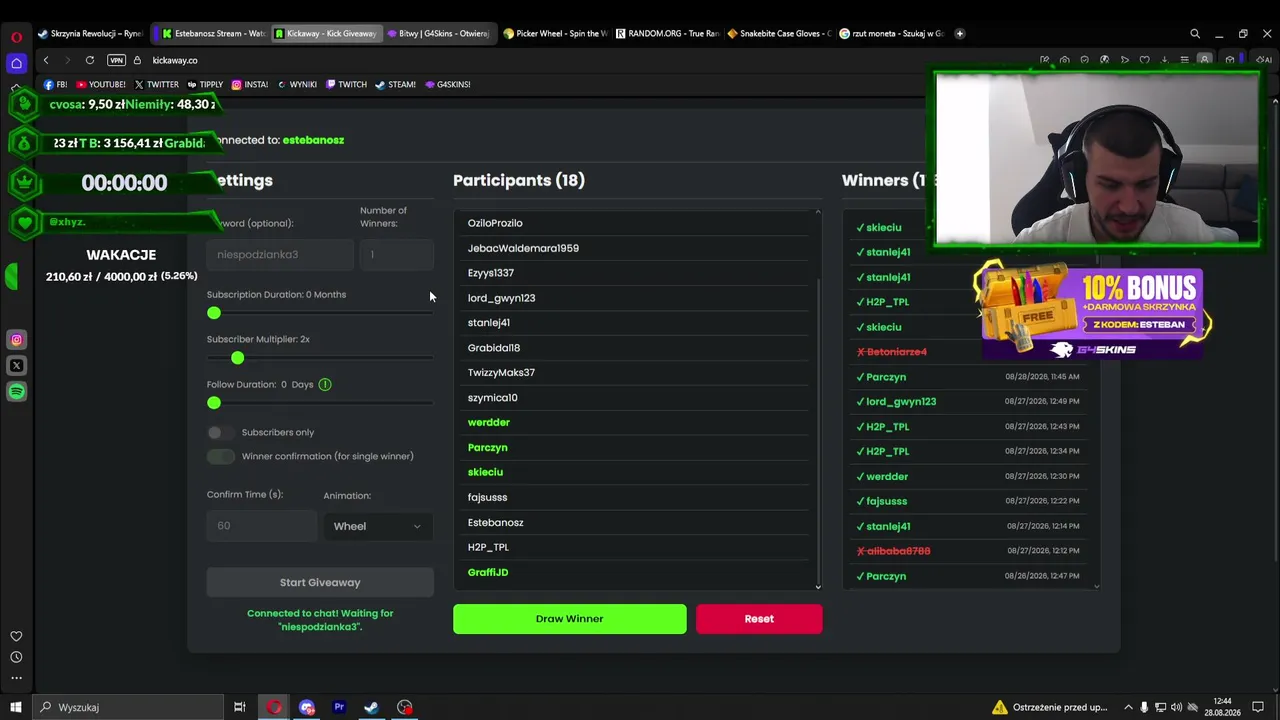This screenshot has width=1280, height=720.
Task: Show hidden system tray icons chevron
Action: click(x=1128, y=707)
